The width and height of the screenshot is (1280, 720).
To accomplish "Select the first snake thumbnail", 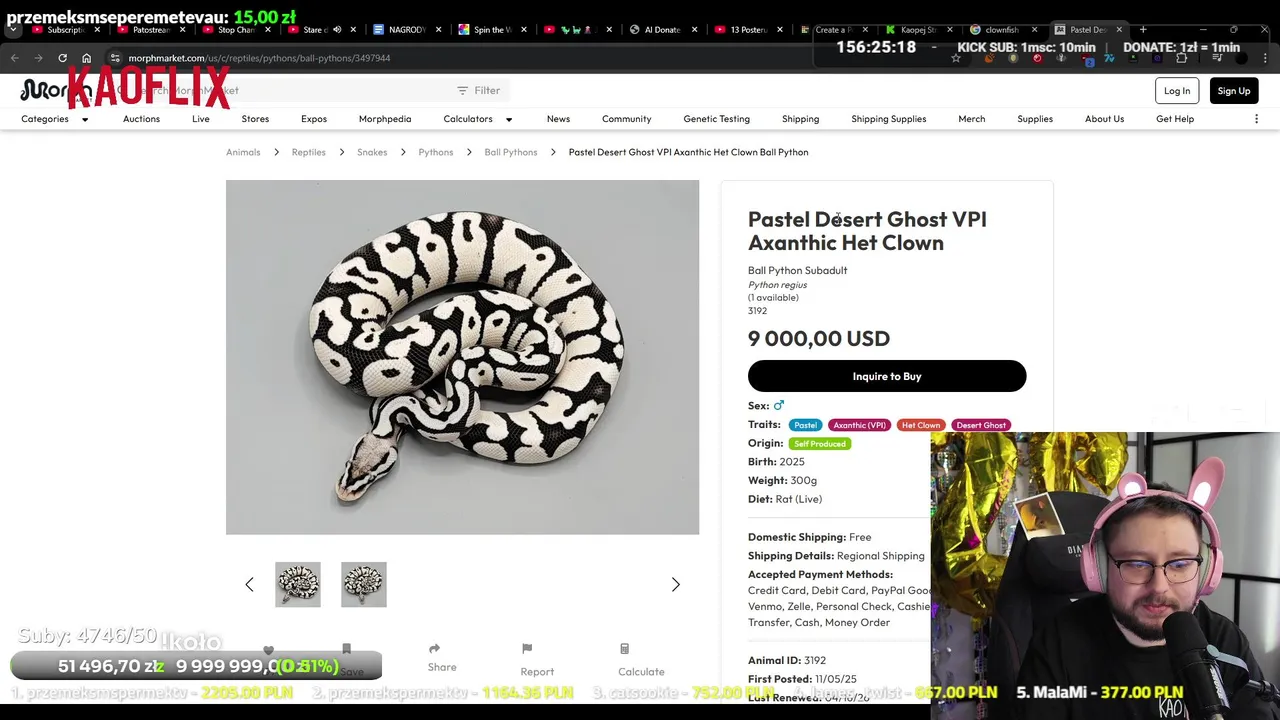I will click(298, 584).
